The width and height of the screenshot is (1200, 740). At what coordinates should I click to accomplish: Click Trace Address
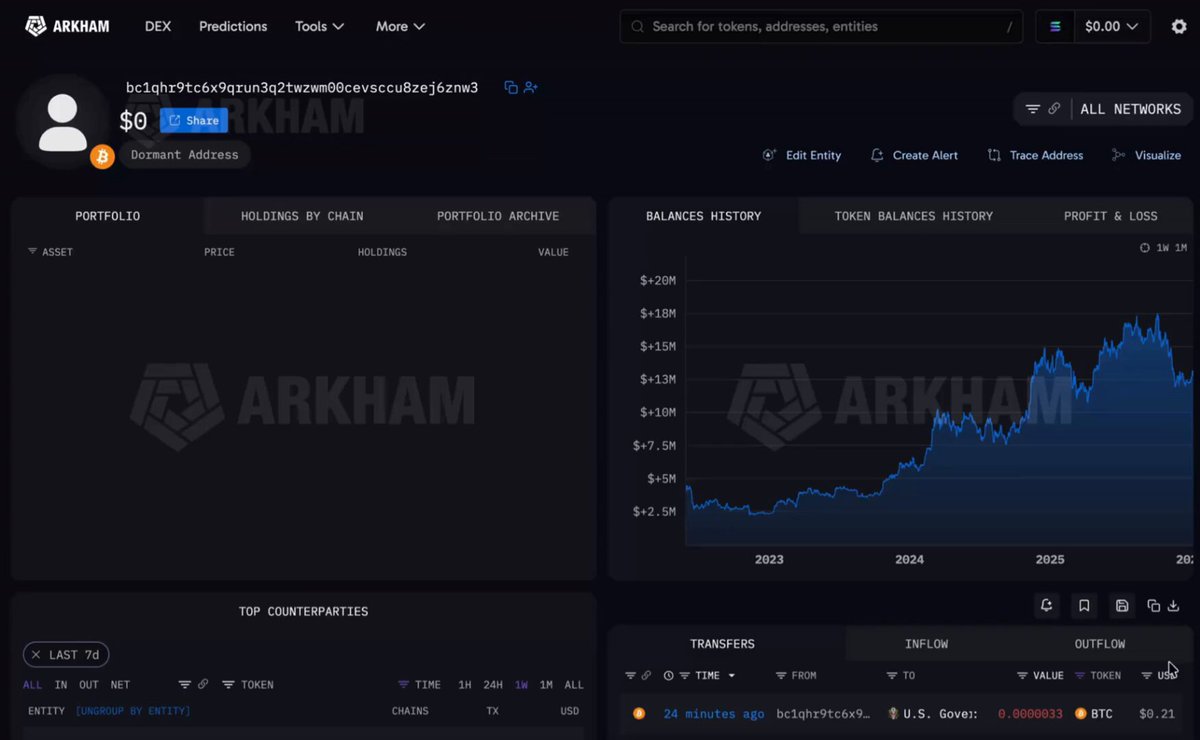1035,155
